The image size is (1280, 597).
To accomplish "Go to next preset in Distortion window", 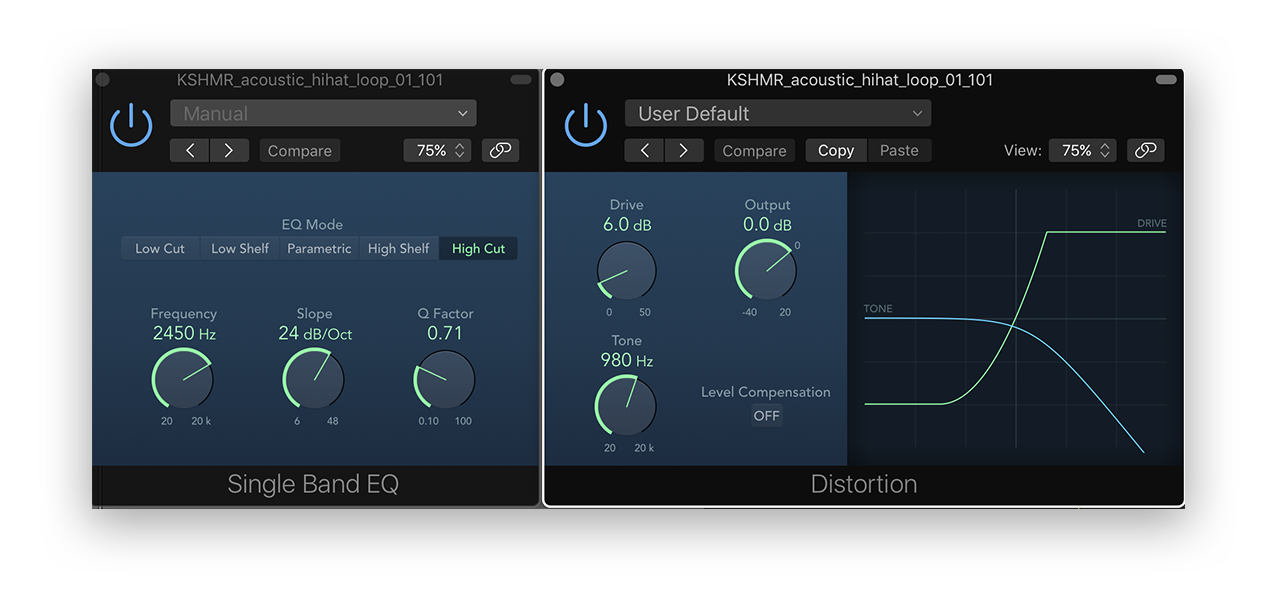I will tap(684, 151).
